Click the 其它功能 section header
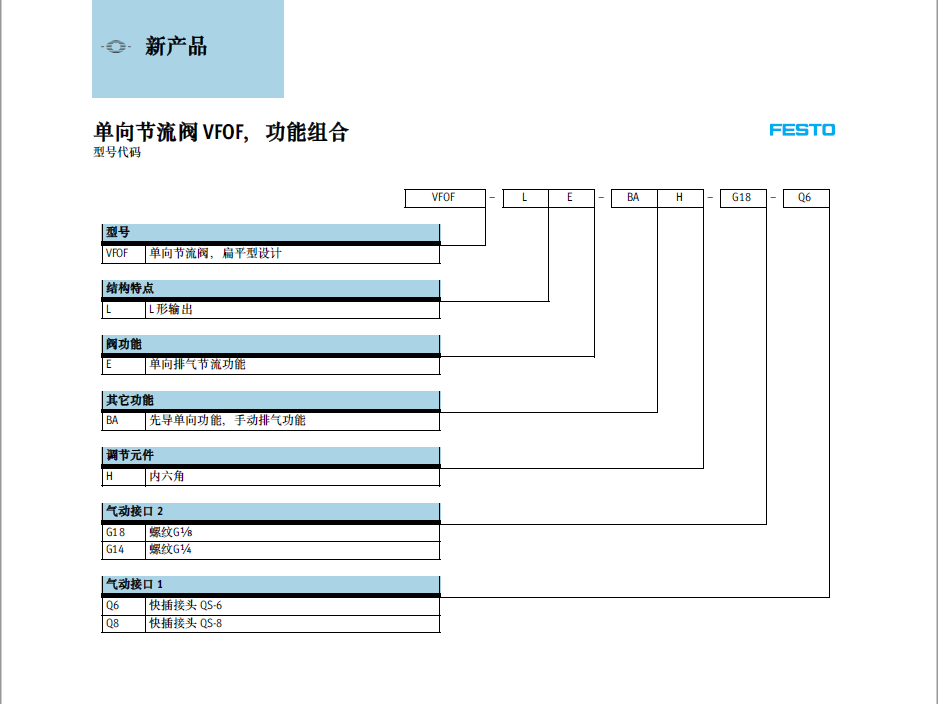The height and width of the screenshot is (704, 938). pyautogui.click(x=271, y=400)
